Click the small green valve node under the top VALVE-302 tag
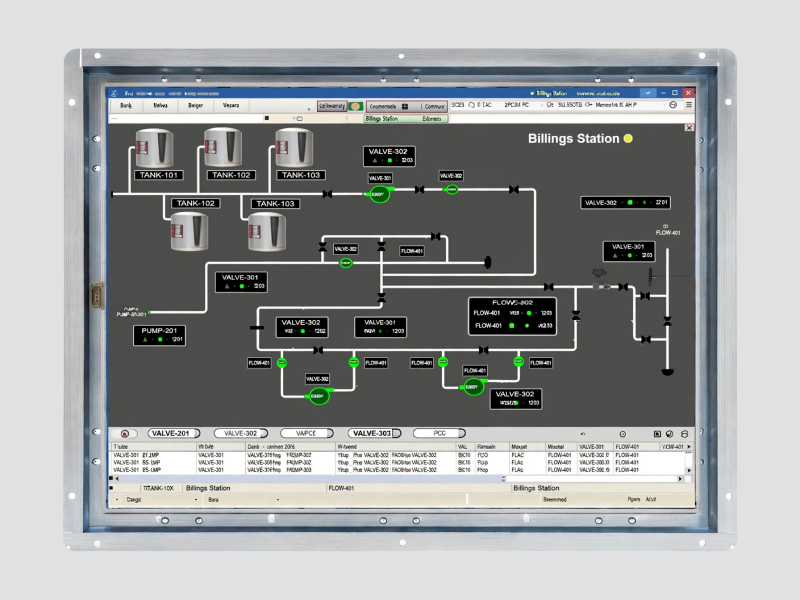Image resolution: width=800 pixels, height=600 pixels. 452,189
